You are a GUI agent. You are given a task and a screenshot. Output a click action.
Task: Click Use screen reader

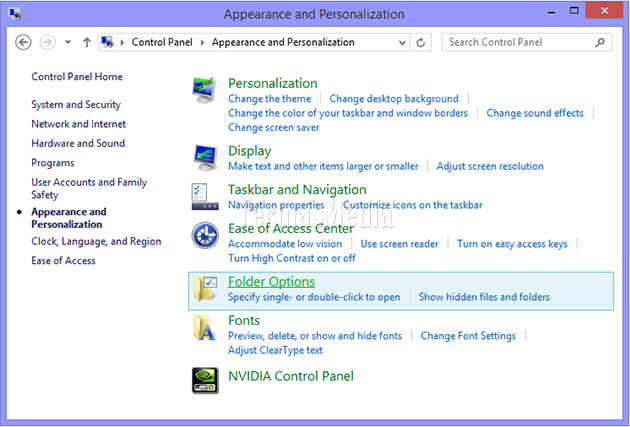point(399,244)
